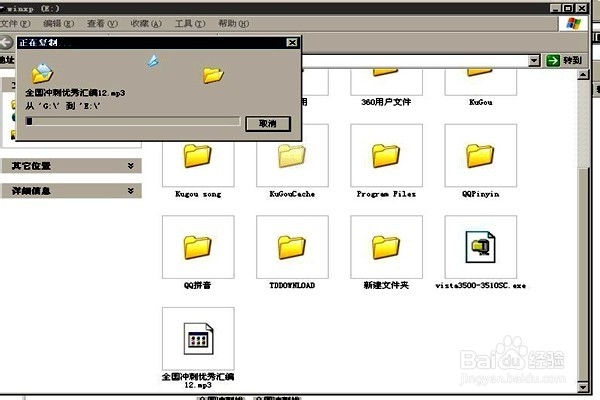
Task: Click the 全国冲刺优秀汇编 12.mp3 file label
Action: [x=198, y=381]
